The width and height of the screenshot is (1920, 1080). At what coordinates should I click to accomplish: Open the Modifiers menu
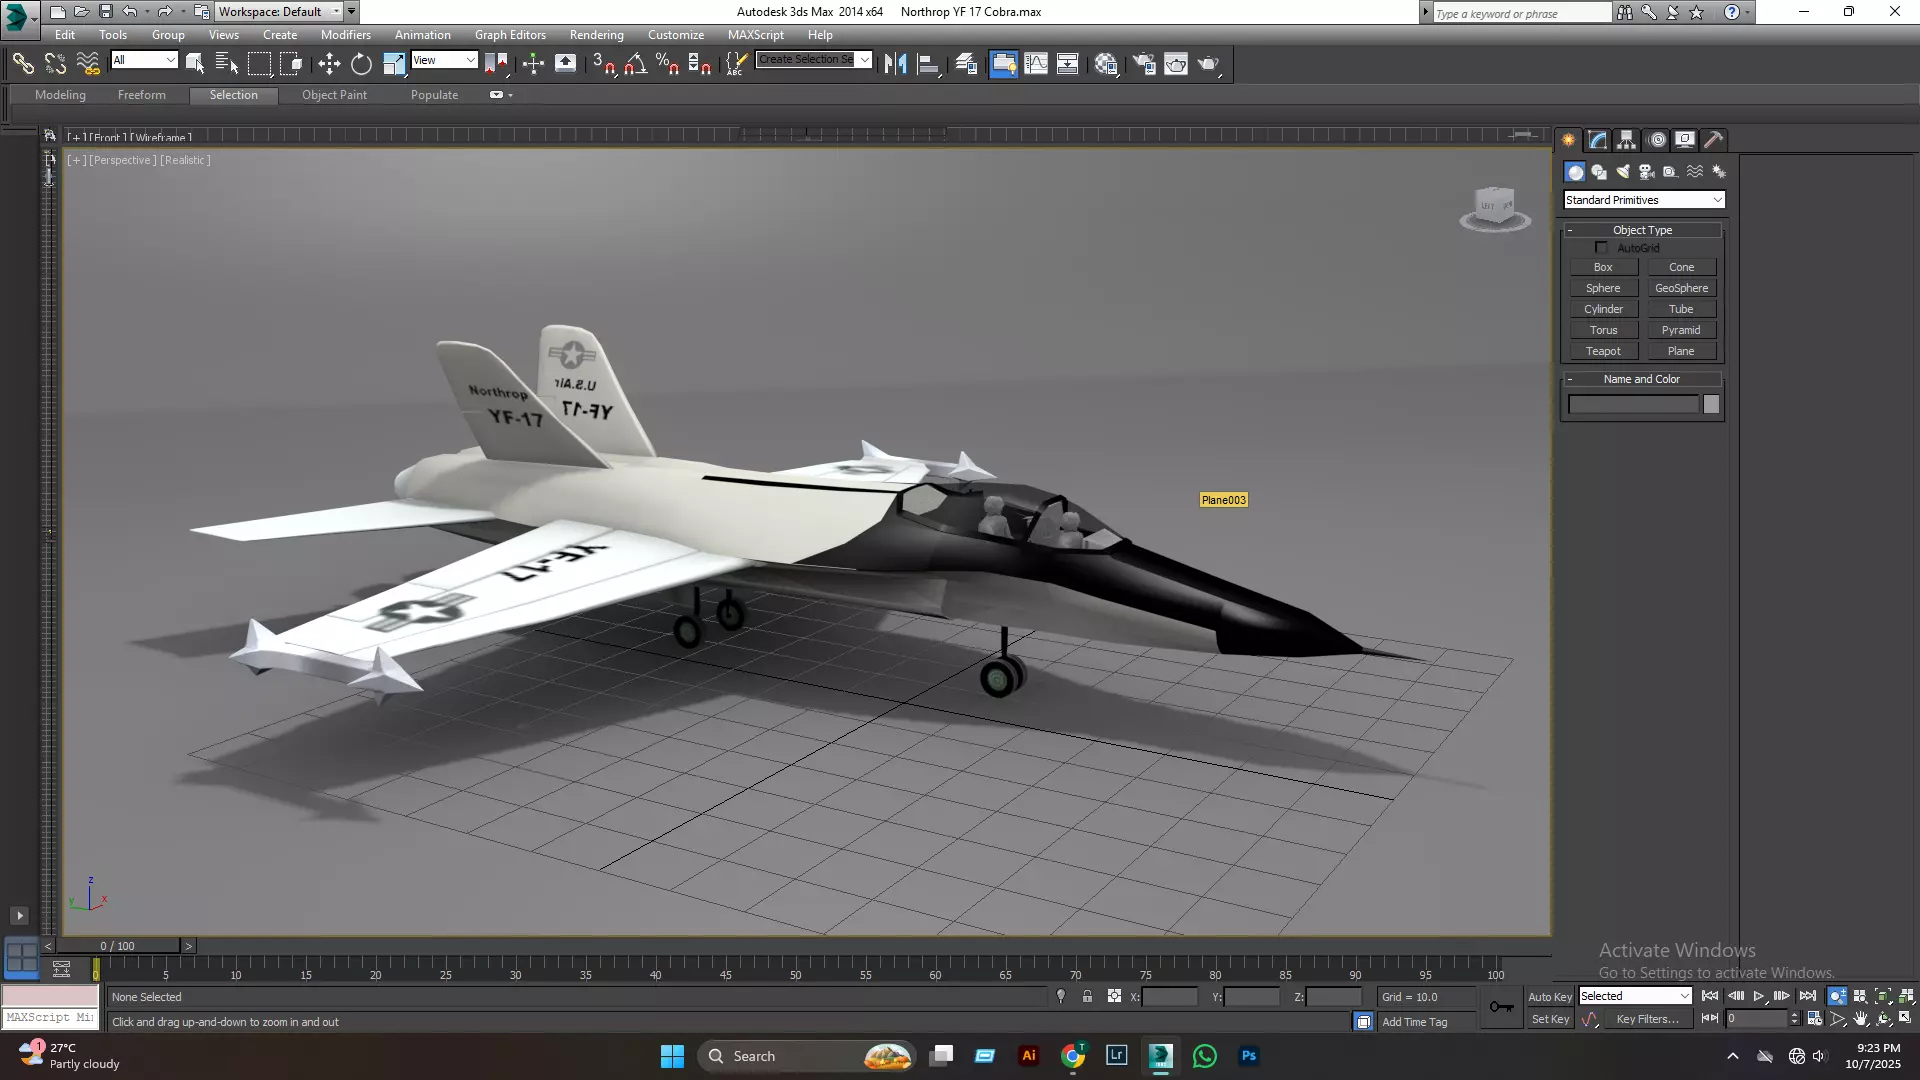coord(346,35)
